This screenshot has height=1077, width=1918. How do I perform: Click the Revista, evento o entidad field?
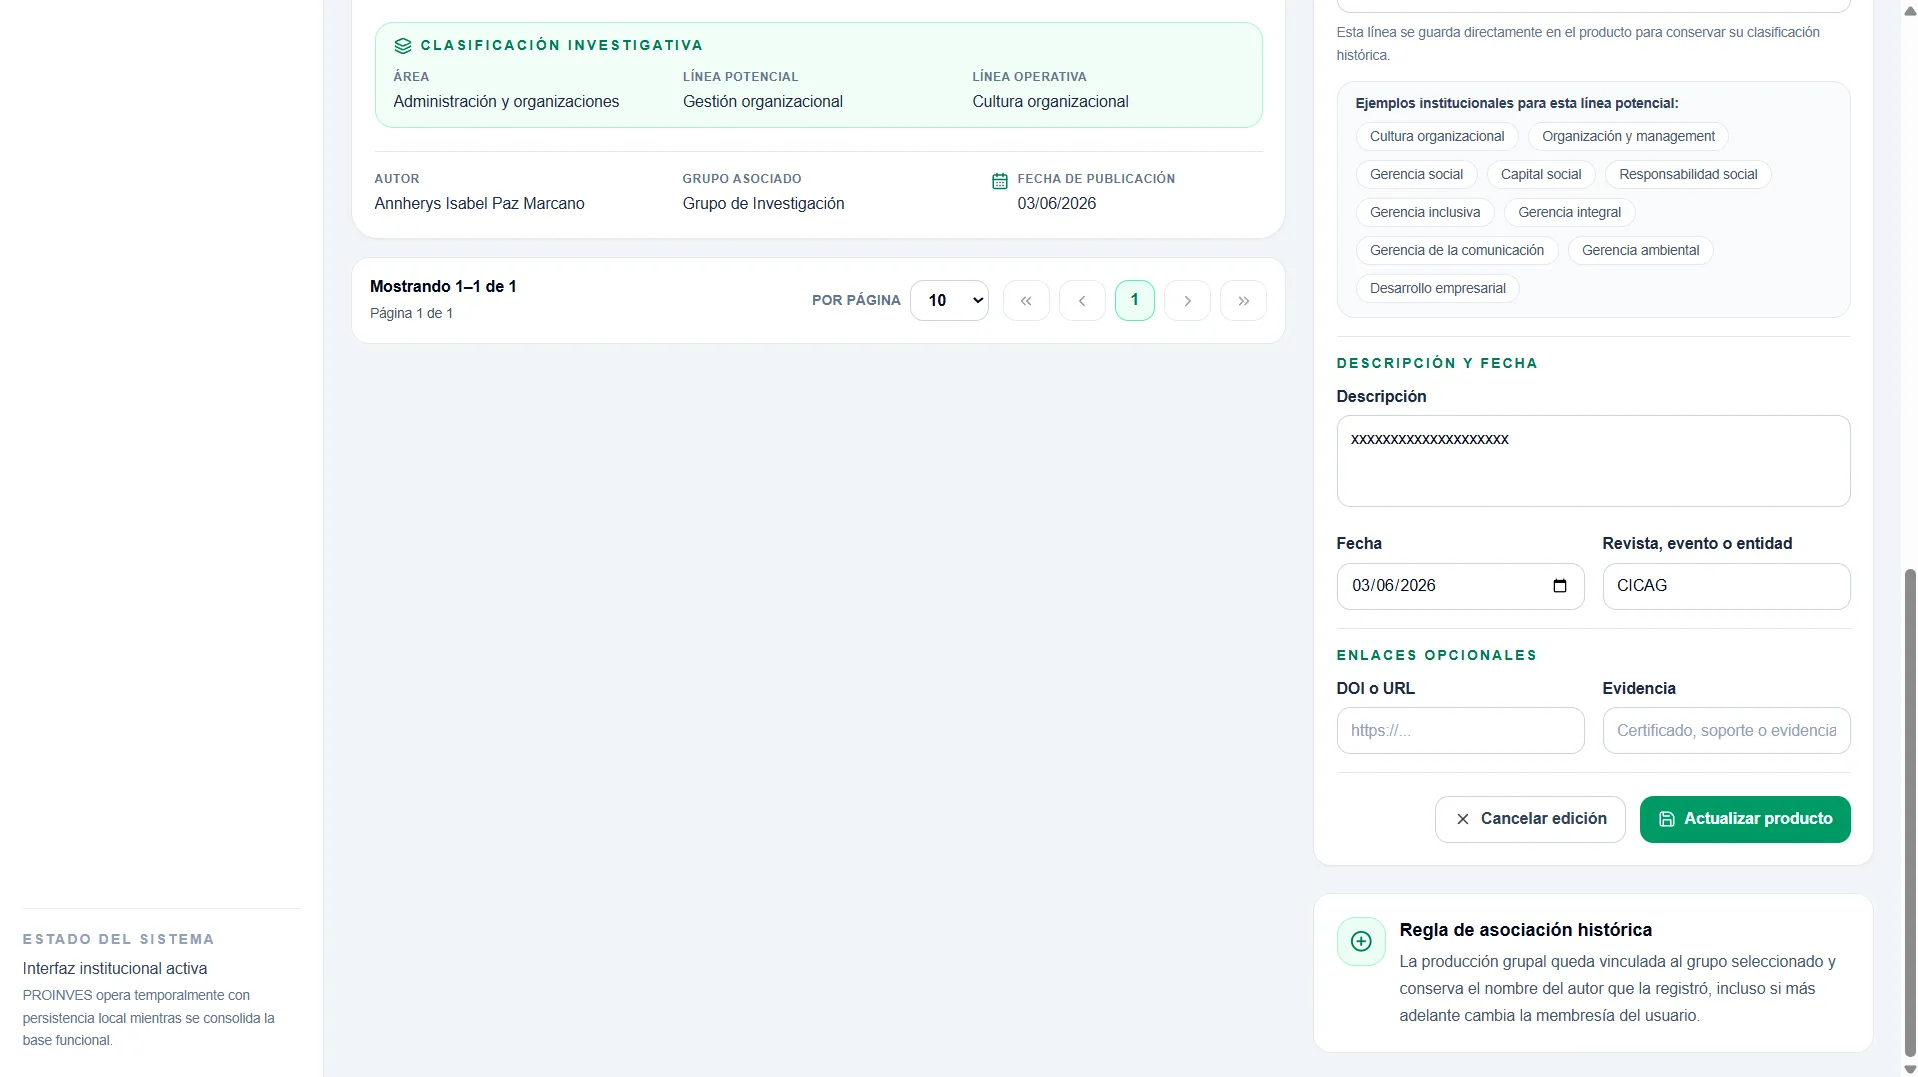click(1726, 586)
